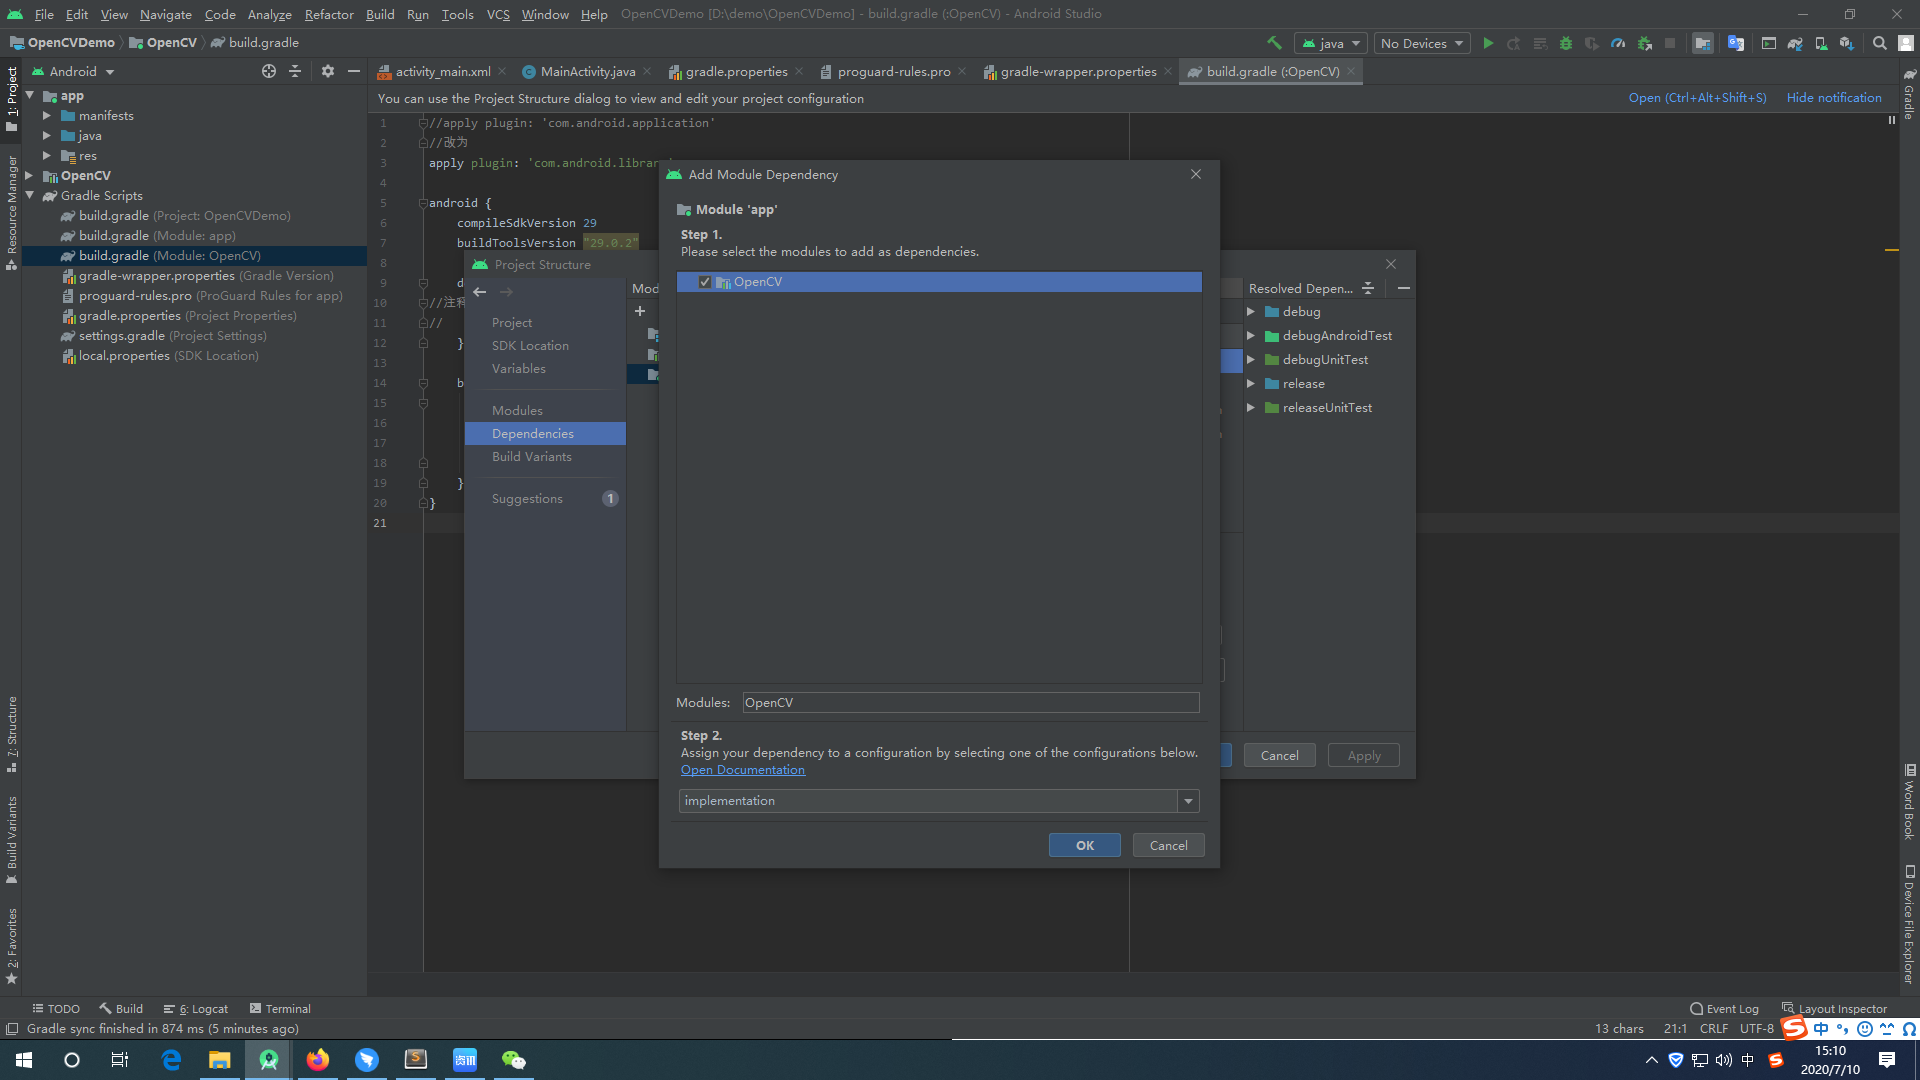Run the app with the green play button
1920x1080 pixels.
tap(1489, 43)
